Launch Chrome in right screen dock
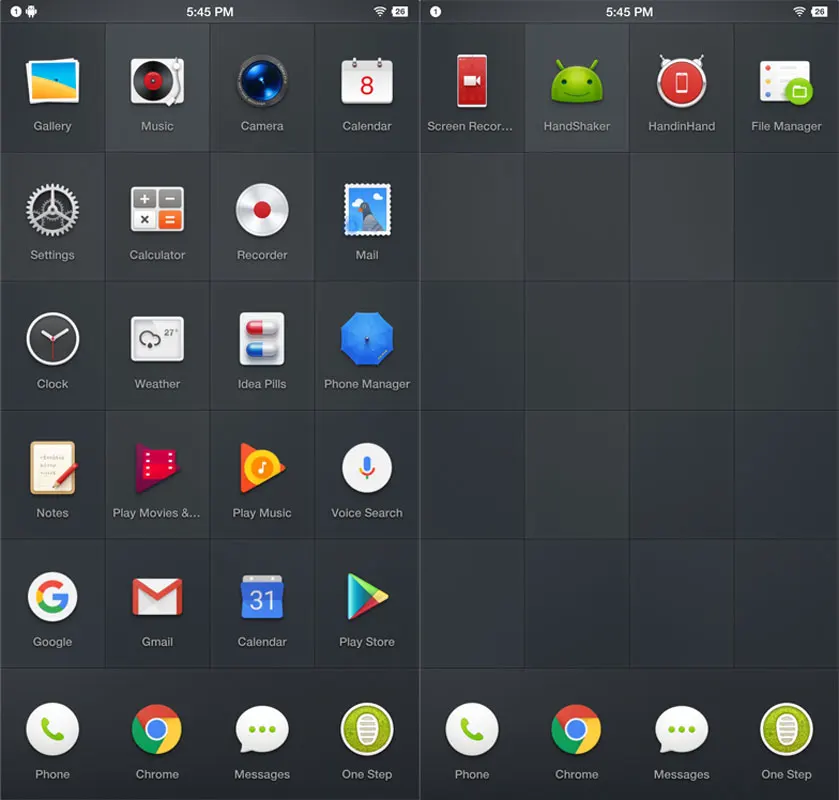839x800 pixels. click(x=577, y=729)
